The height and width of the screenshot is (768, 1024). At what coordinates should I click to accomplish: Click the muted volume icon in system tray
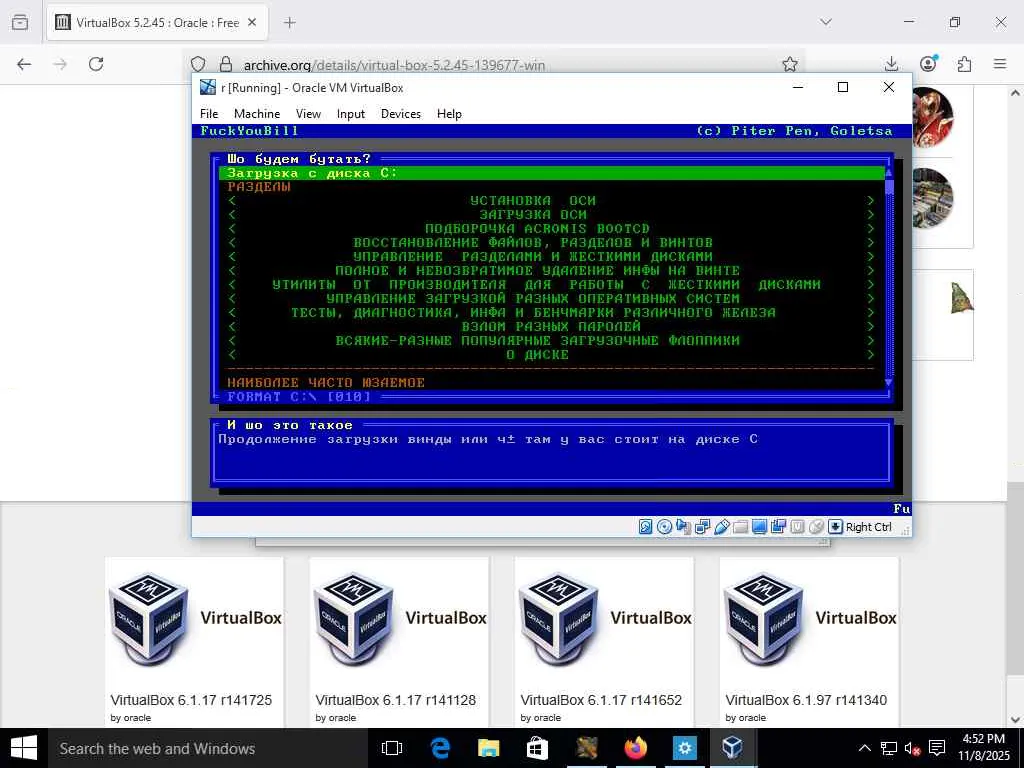(912, 748)
